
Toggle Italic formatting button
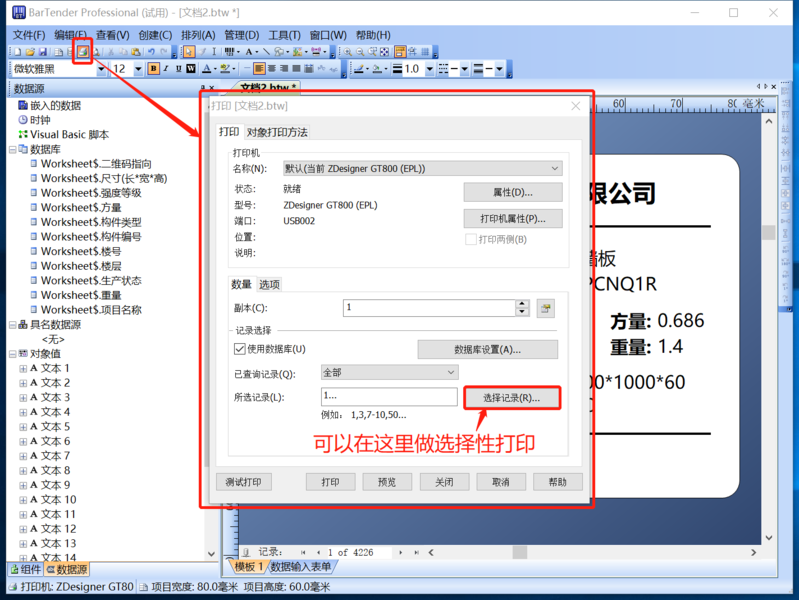[166, 69]
